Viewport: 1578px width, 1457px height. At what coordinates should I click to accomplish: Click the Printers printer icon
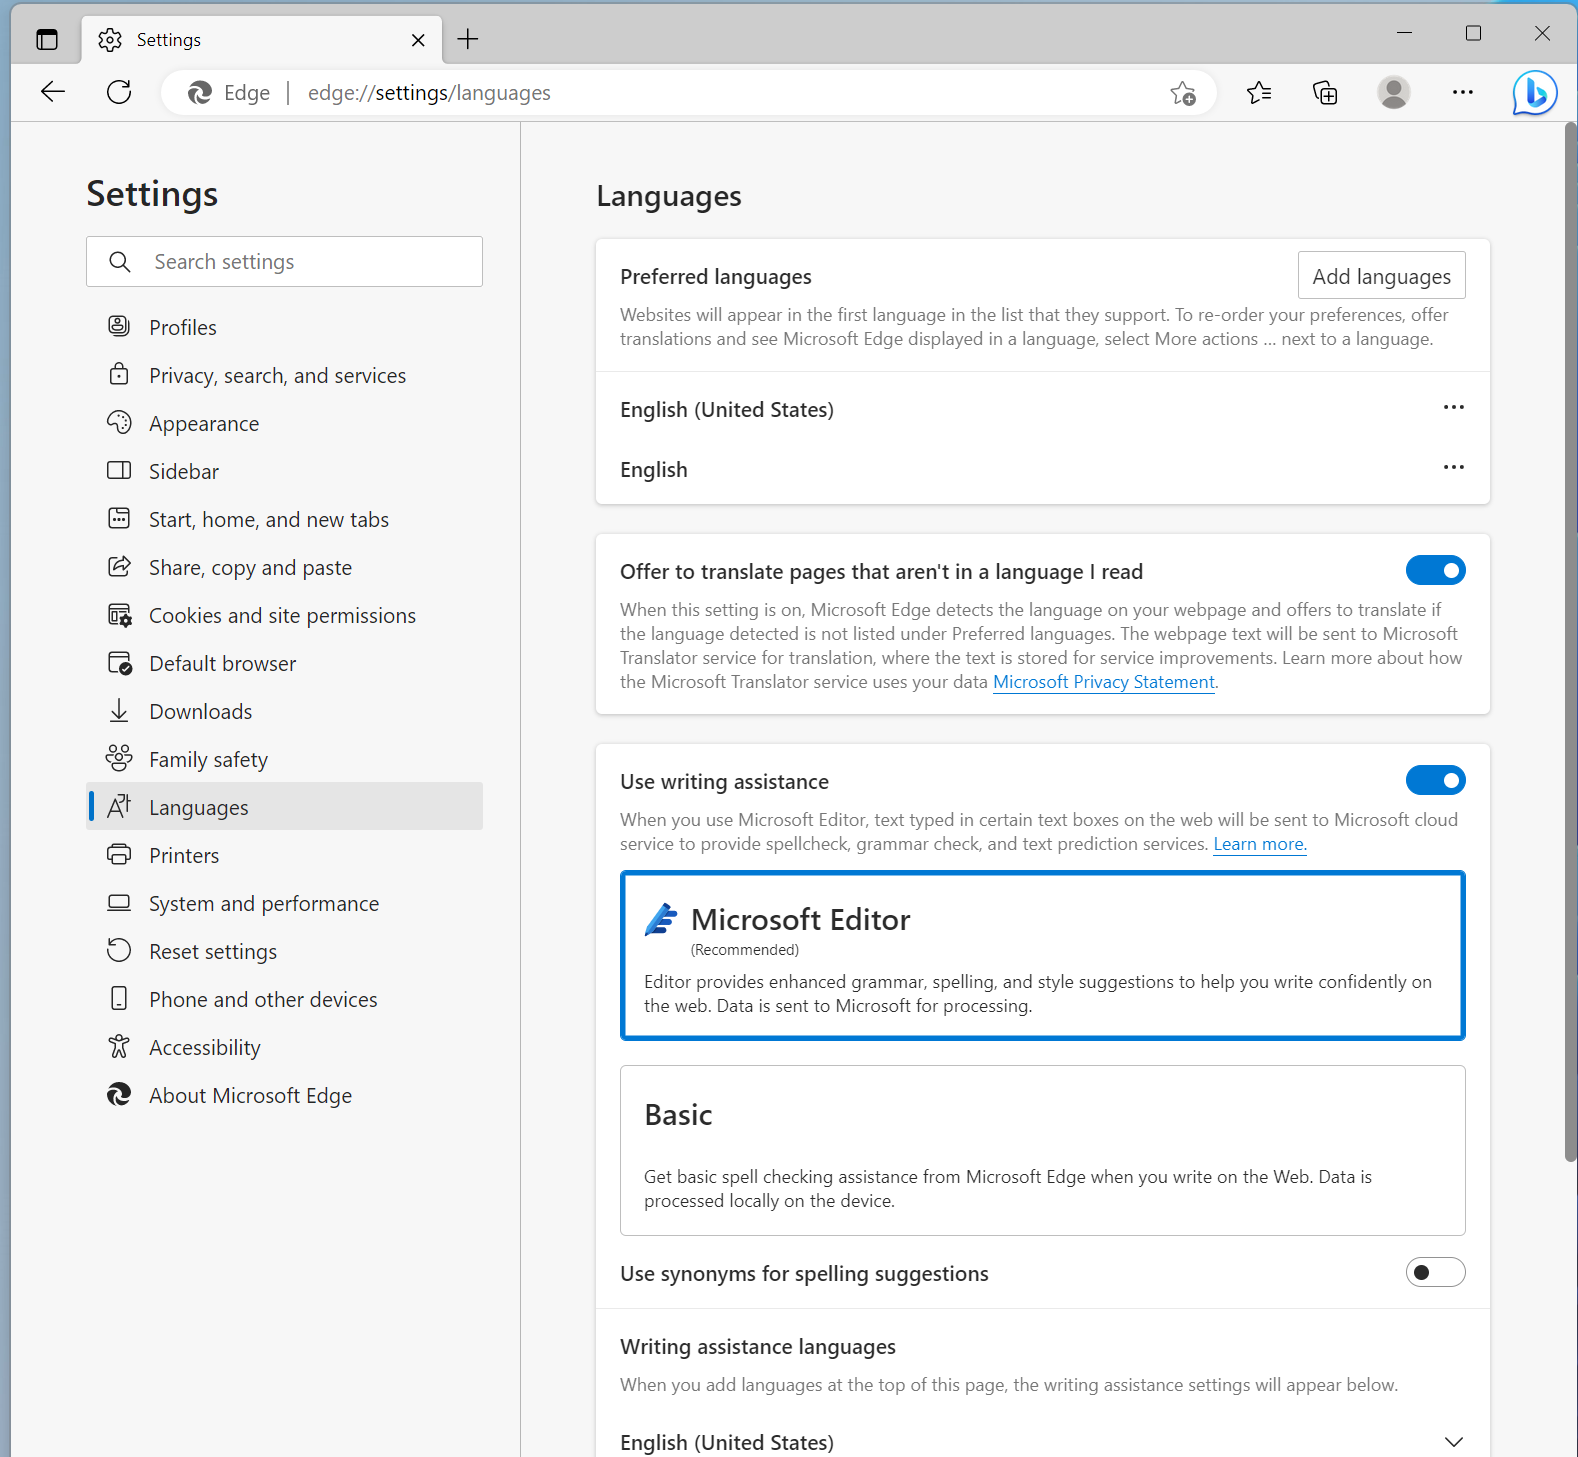pos(119,854)
